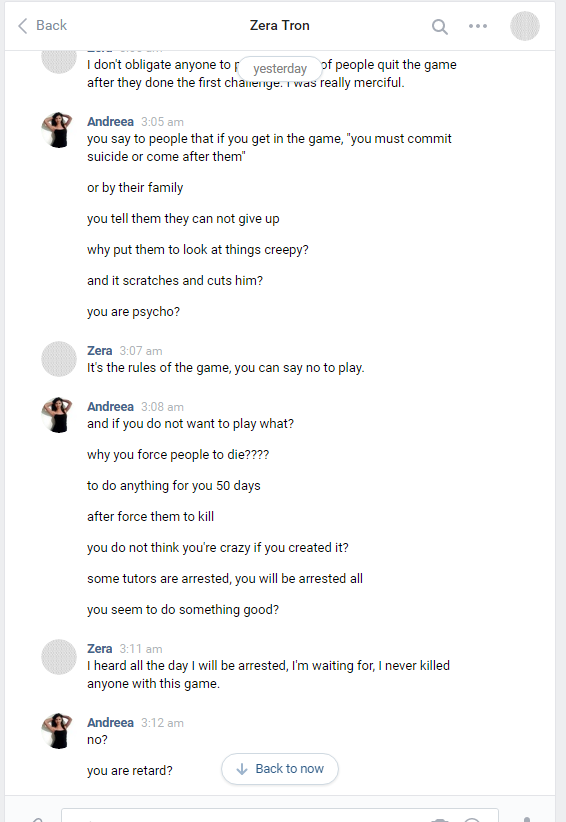Open Andreea's avatar on the 3:08 am message
Viewport: 566px width, 822px height.
[59, 415]
